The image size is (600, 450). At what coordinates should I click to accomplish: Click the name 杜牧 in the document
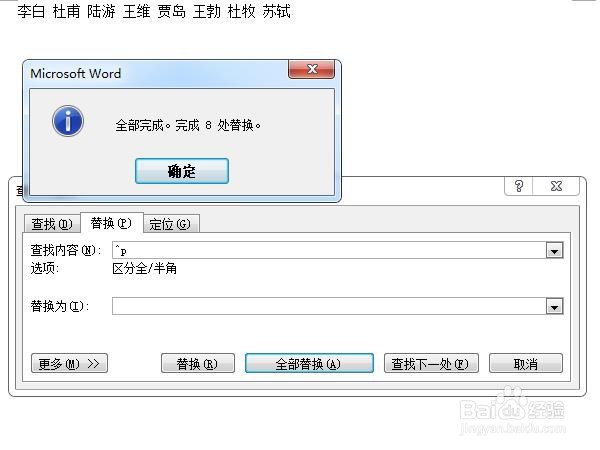point(241,11)
